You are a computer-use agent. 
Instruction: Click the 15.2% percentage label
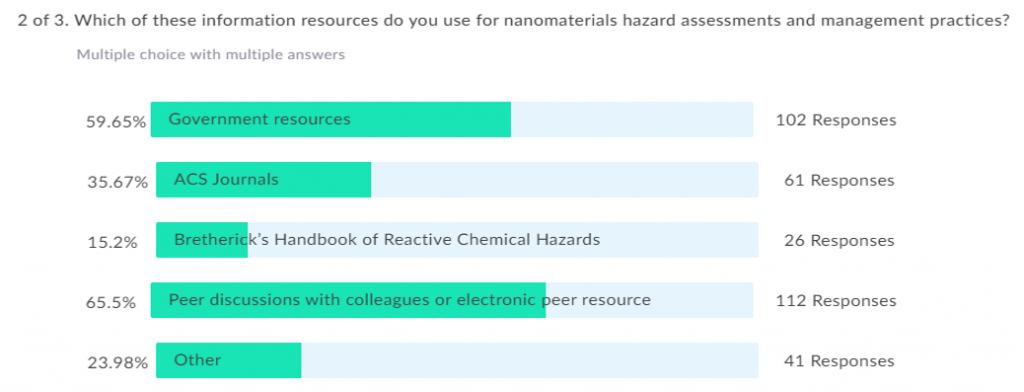112,242
